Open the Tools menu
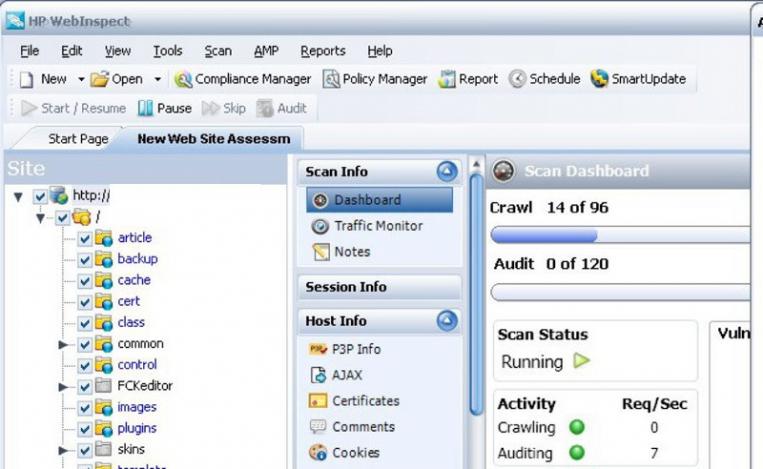 coord(167,51)
